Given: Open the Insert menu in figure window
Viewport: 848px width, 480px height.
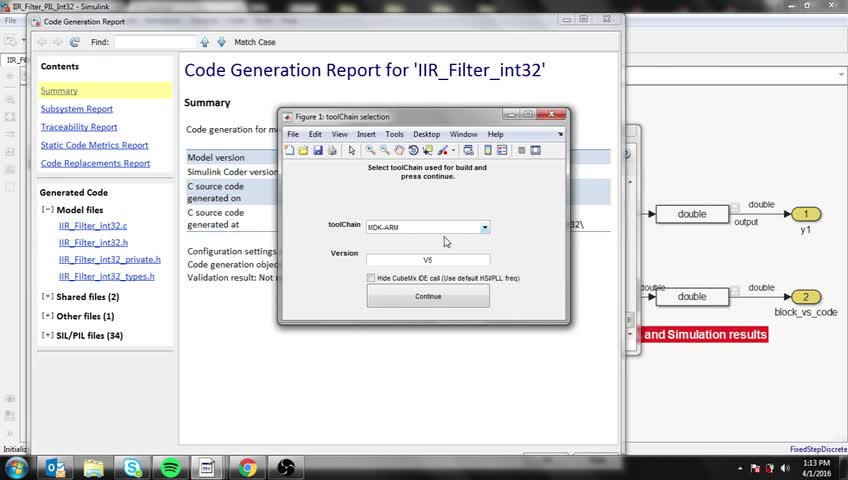Looking at the screenshot, I should [x=366, y=134].
